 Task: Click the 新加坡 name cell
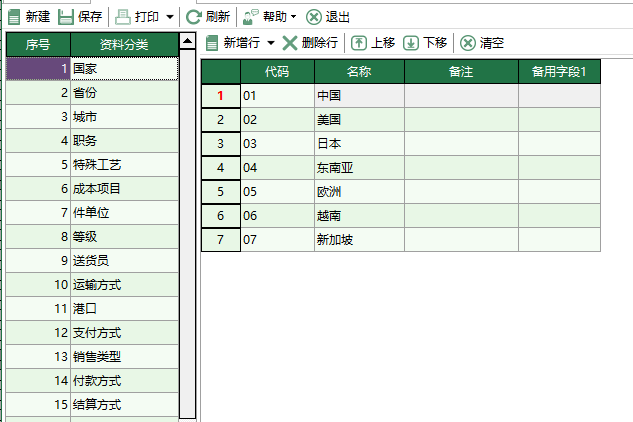[359, 239]
